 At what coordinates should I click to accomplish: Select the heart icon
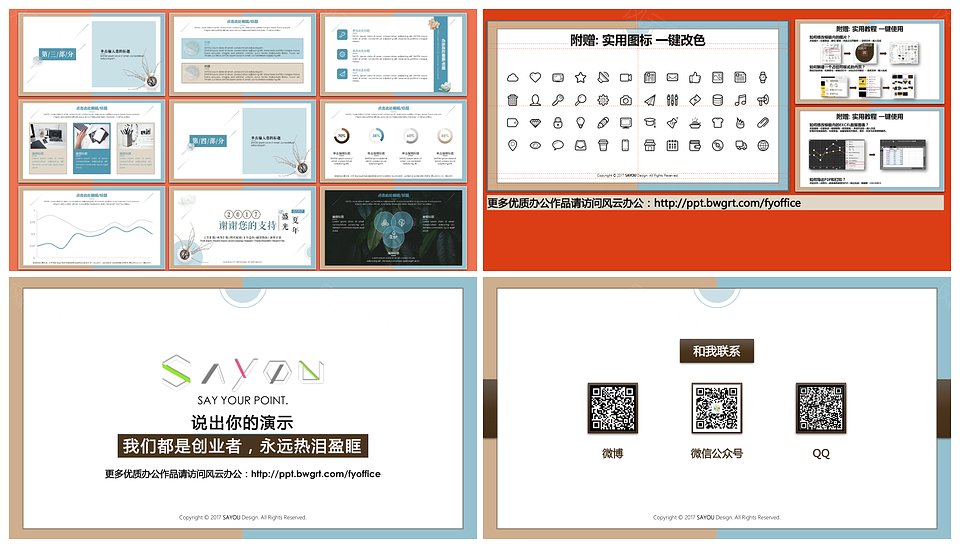point(535,77)
